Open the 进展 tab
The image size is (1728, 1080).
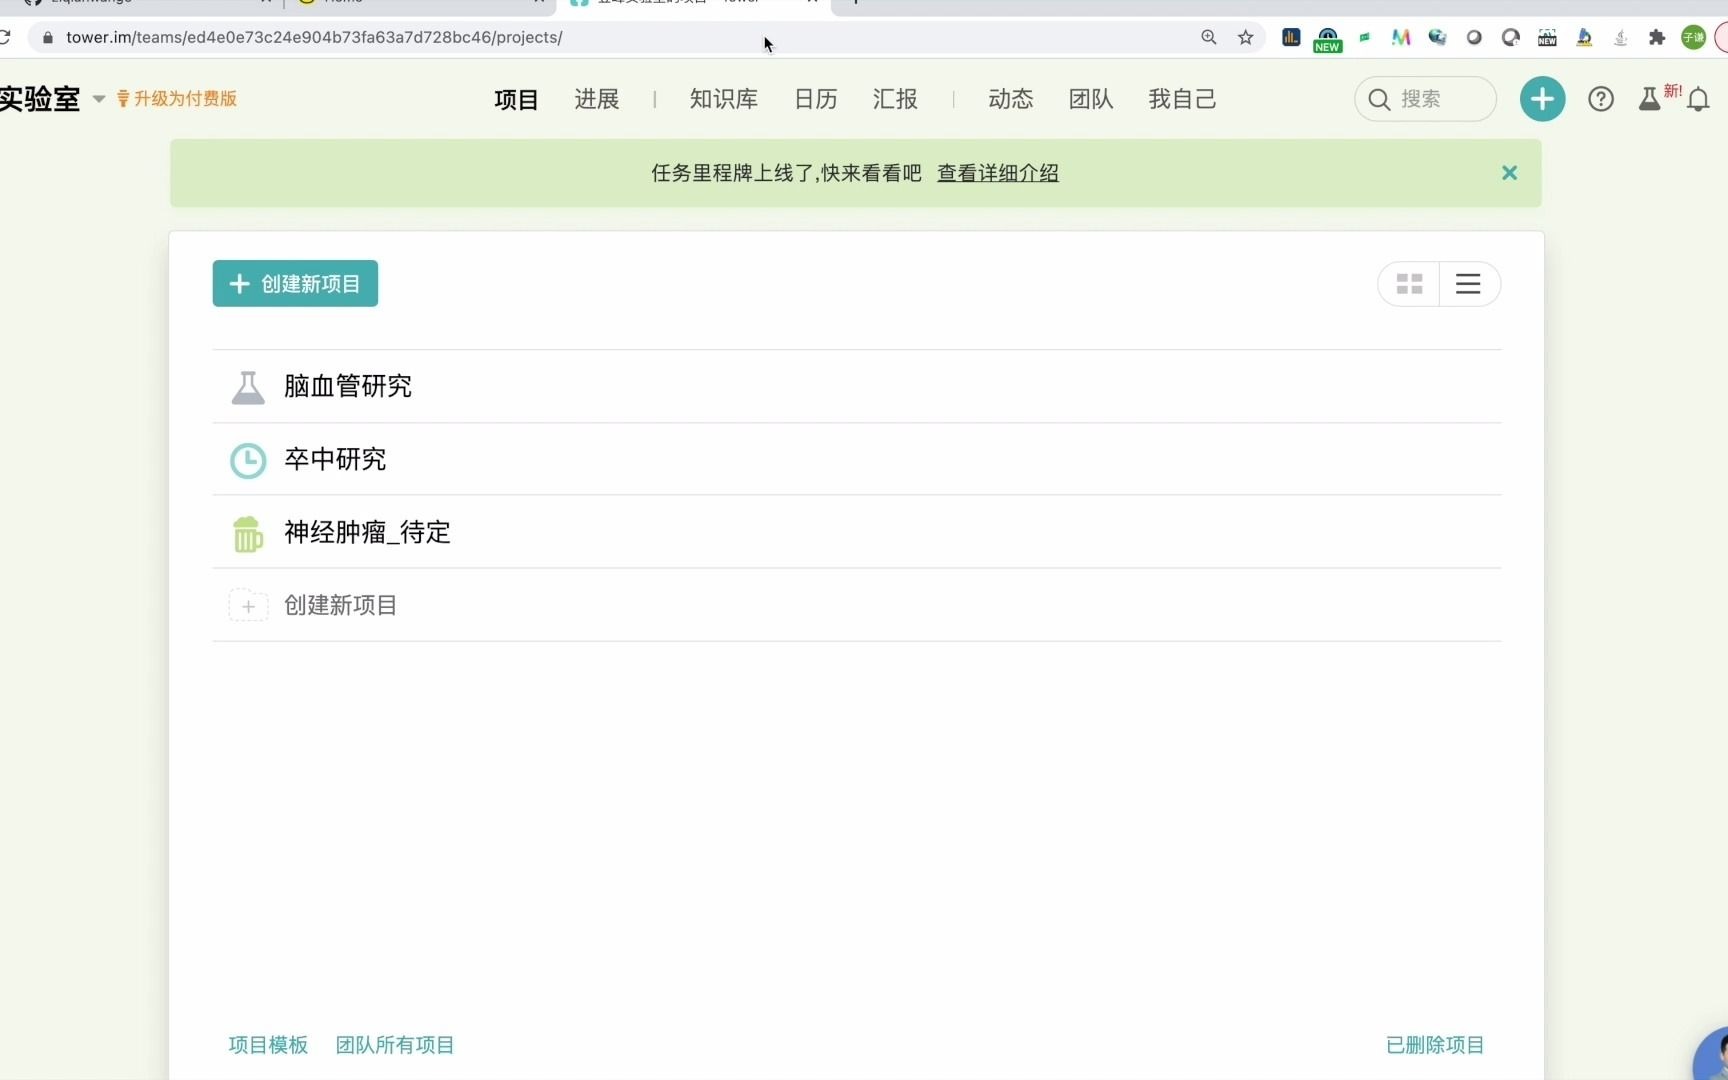(x=597, y=99)
